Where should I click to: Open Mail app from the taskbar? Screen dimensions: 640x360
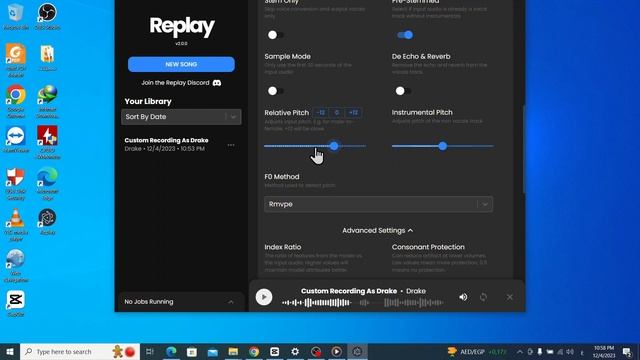click(213, 351)
